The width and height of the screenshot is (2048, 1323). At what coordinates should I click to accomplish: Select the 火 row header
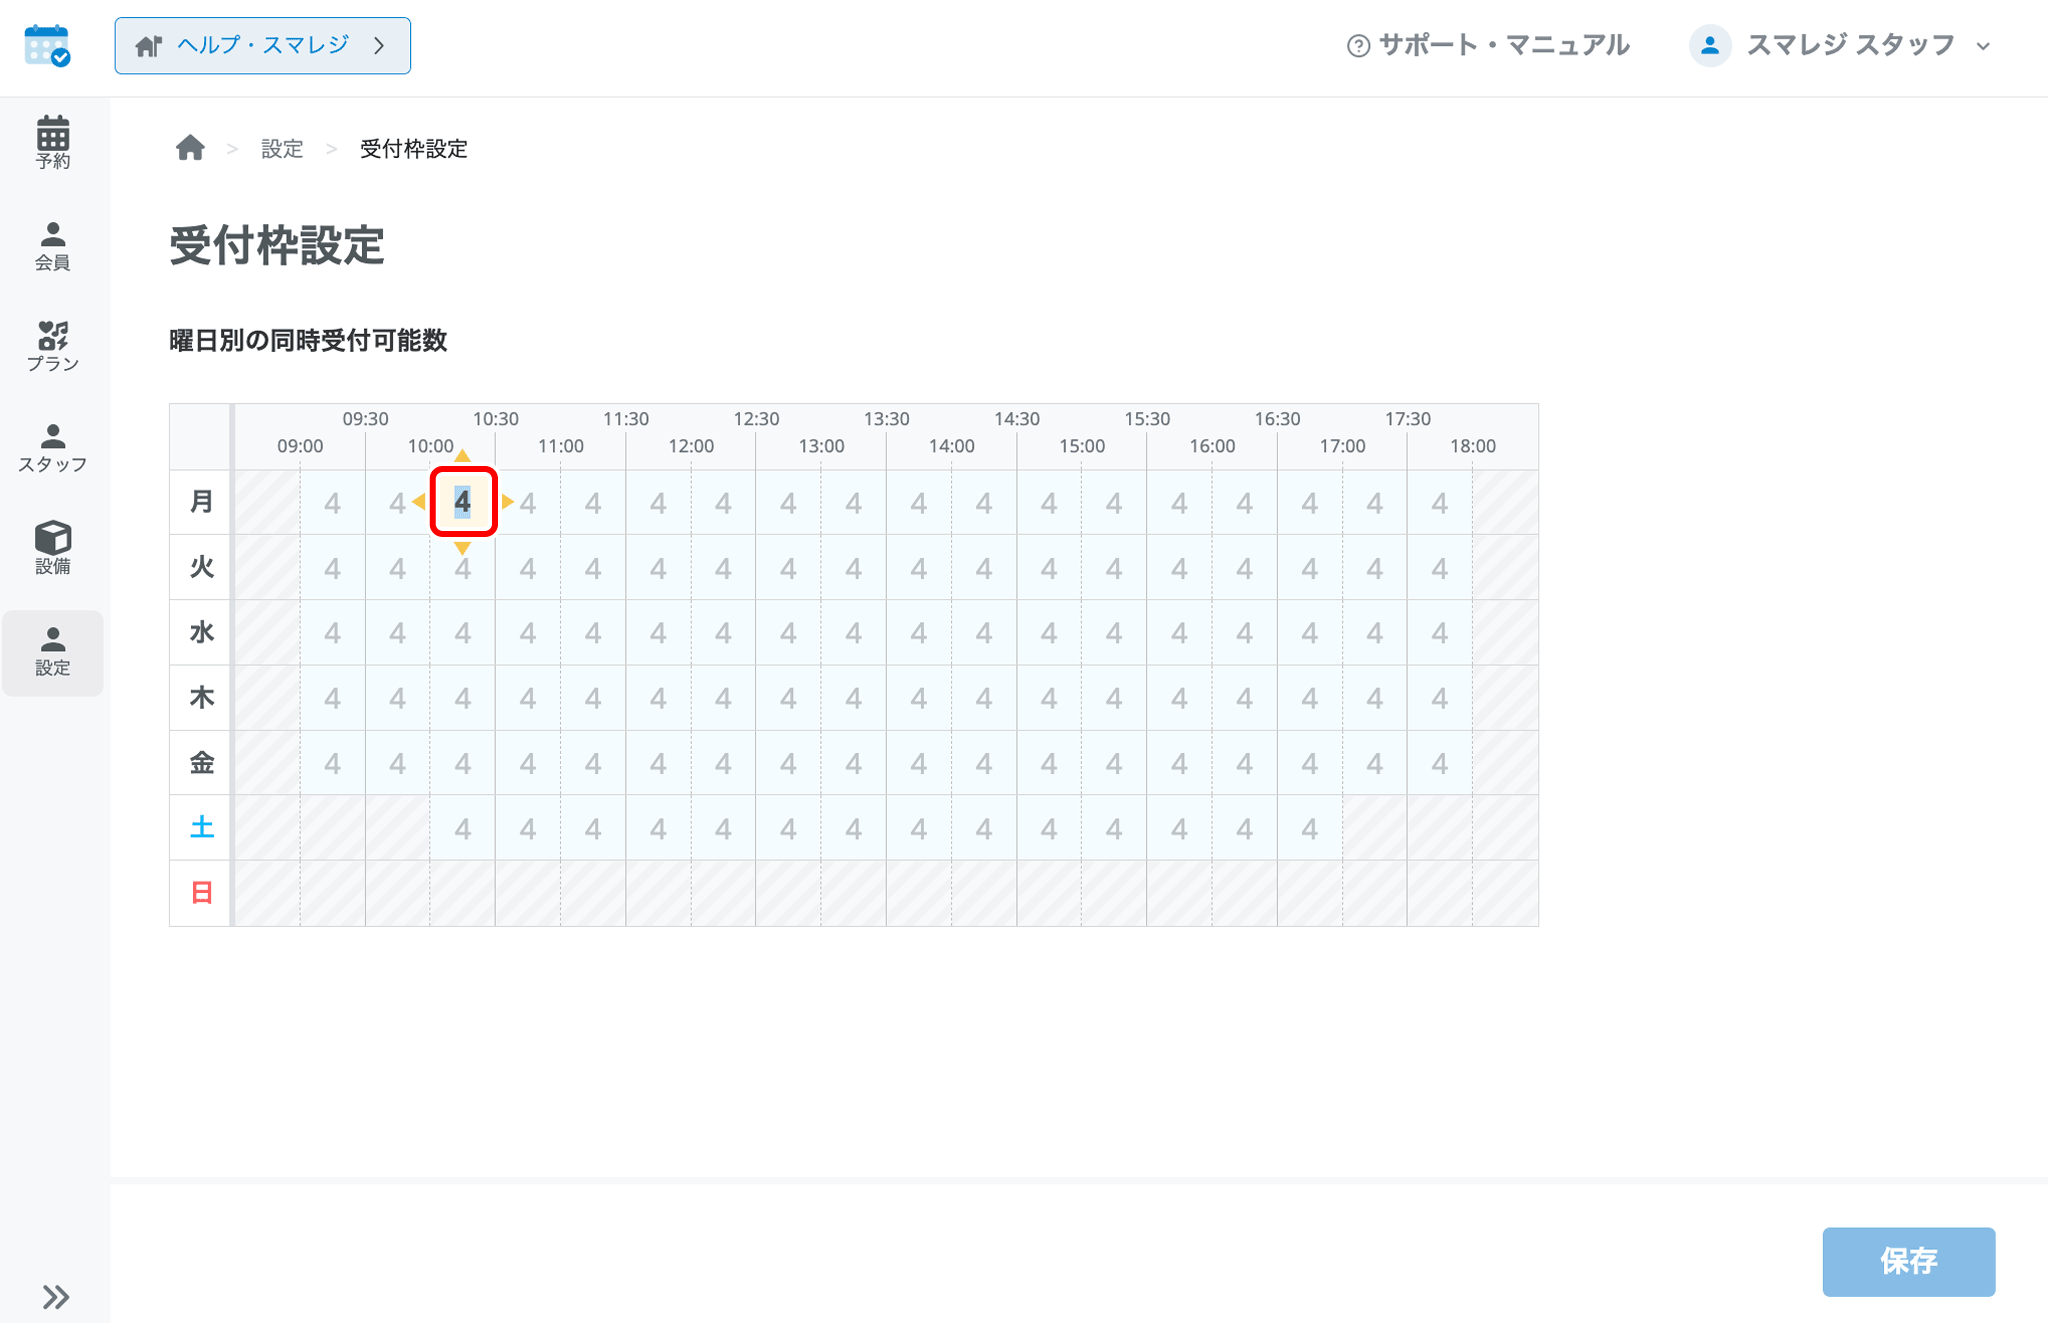[201, 567]
